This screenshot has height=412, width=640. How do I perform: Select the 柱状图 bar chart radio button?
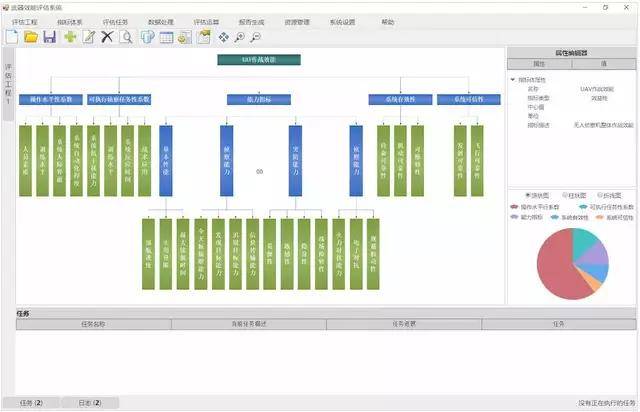(565, 194)
